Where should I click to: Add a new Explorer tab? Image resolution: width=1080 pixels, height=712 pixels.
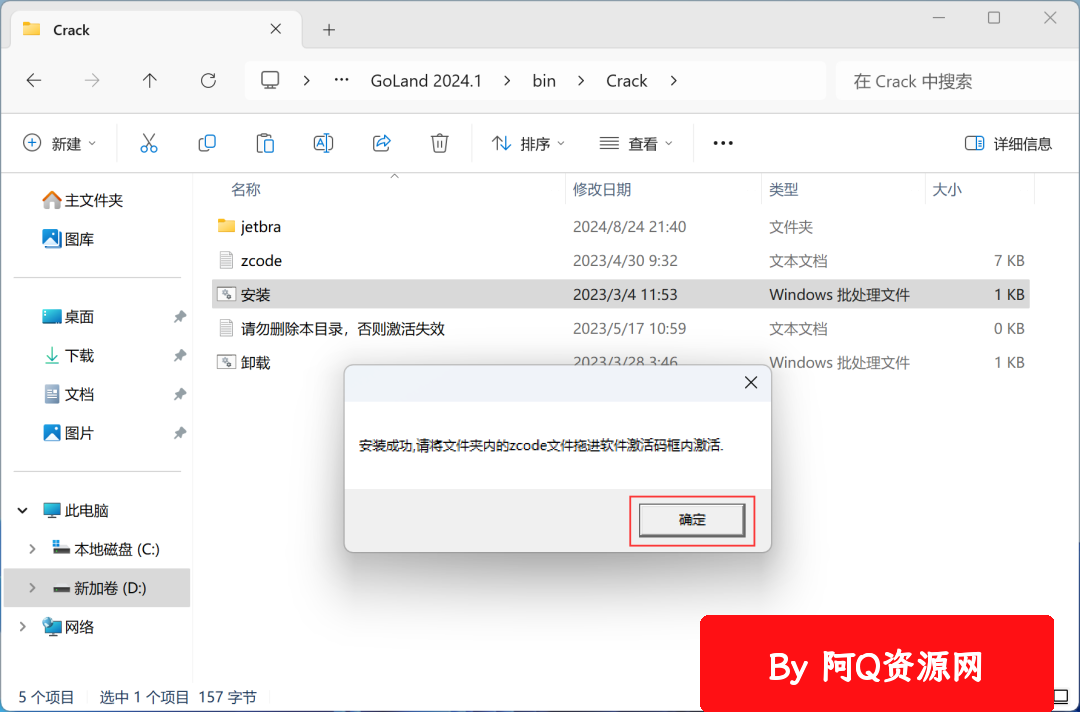coord(329,30)
